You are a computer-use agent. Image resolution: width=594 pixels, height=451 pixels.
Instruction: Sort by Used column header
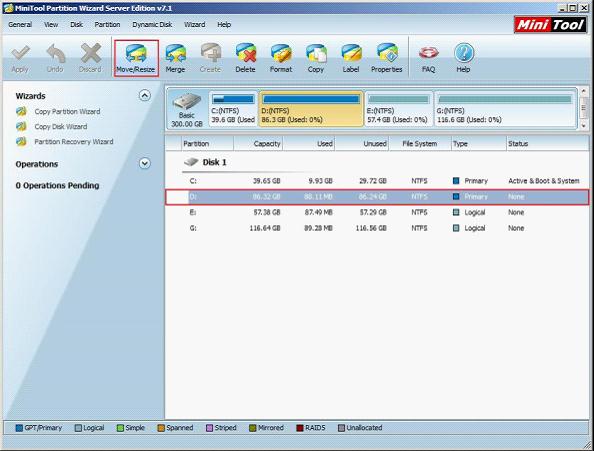309,144
